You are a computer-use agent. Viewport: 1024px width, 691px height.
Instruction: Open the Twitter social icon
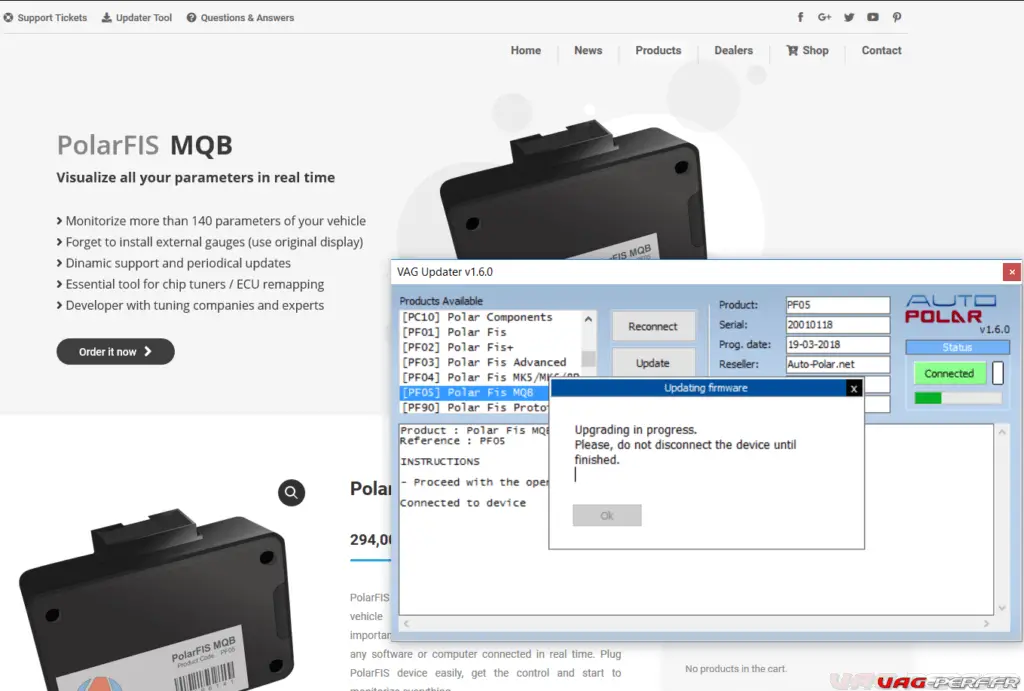[x=849, y=18]
